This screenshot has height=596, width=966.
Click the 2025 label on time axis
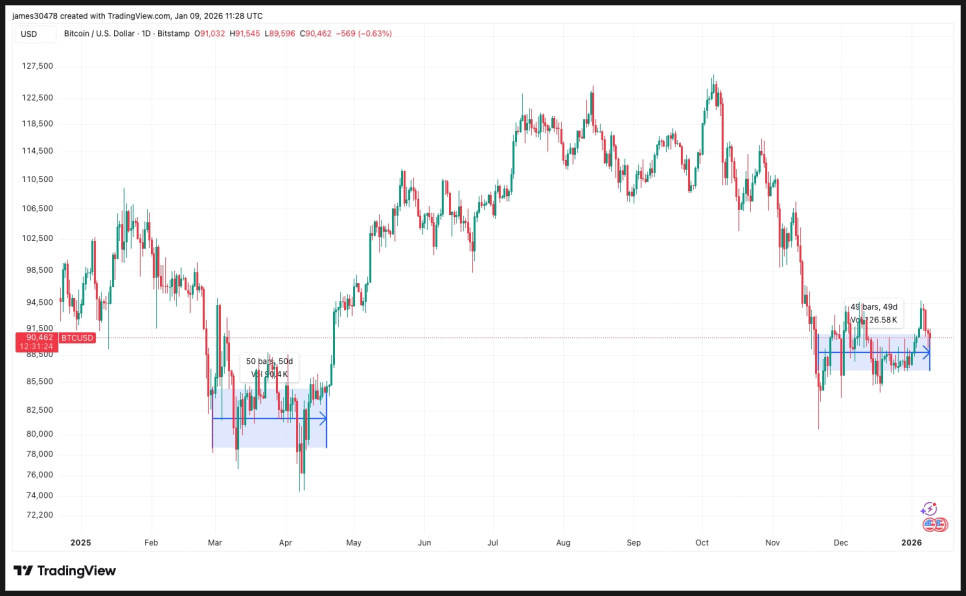coord(81,542)
